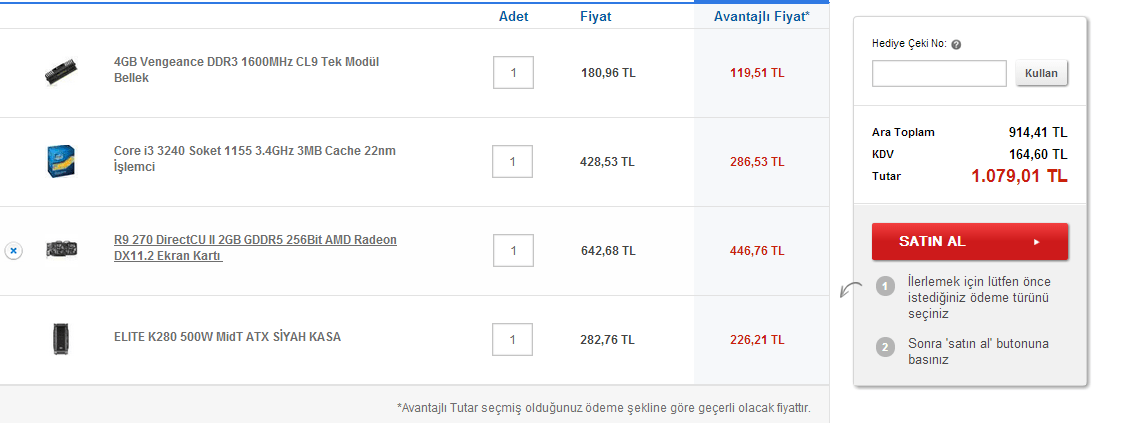The width and height of the screenshot is (1138, 423).
Task: Click the Core i3 3240 processor thumbnail
Action: point(61,161)
